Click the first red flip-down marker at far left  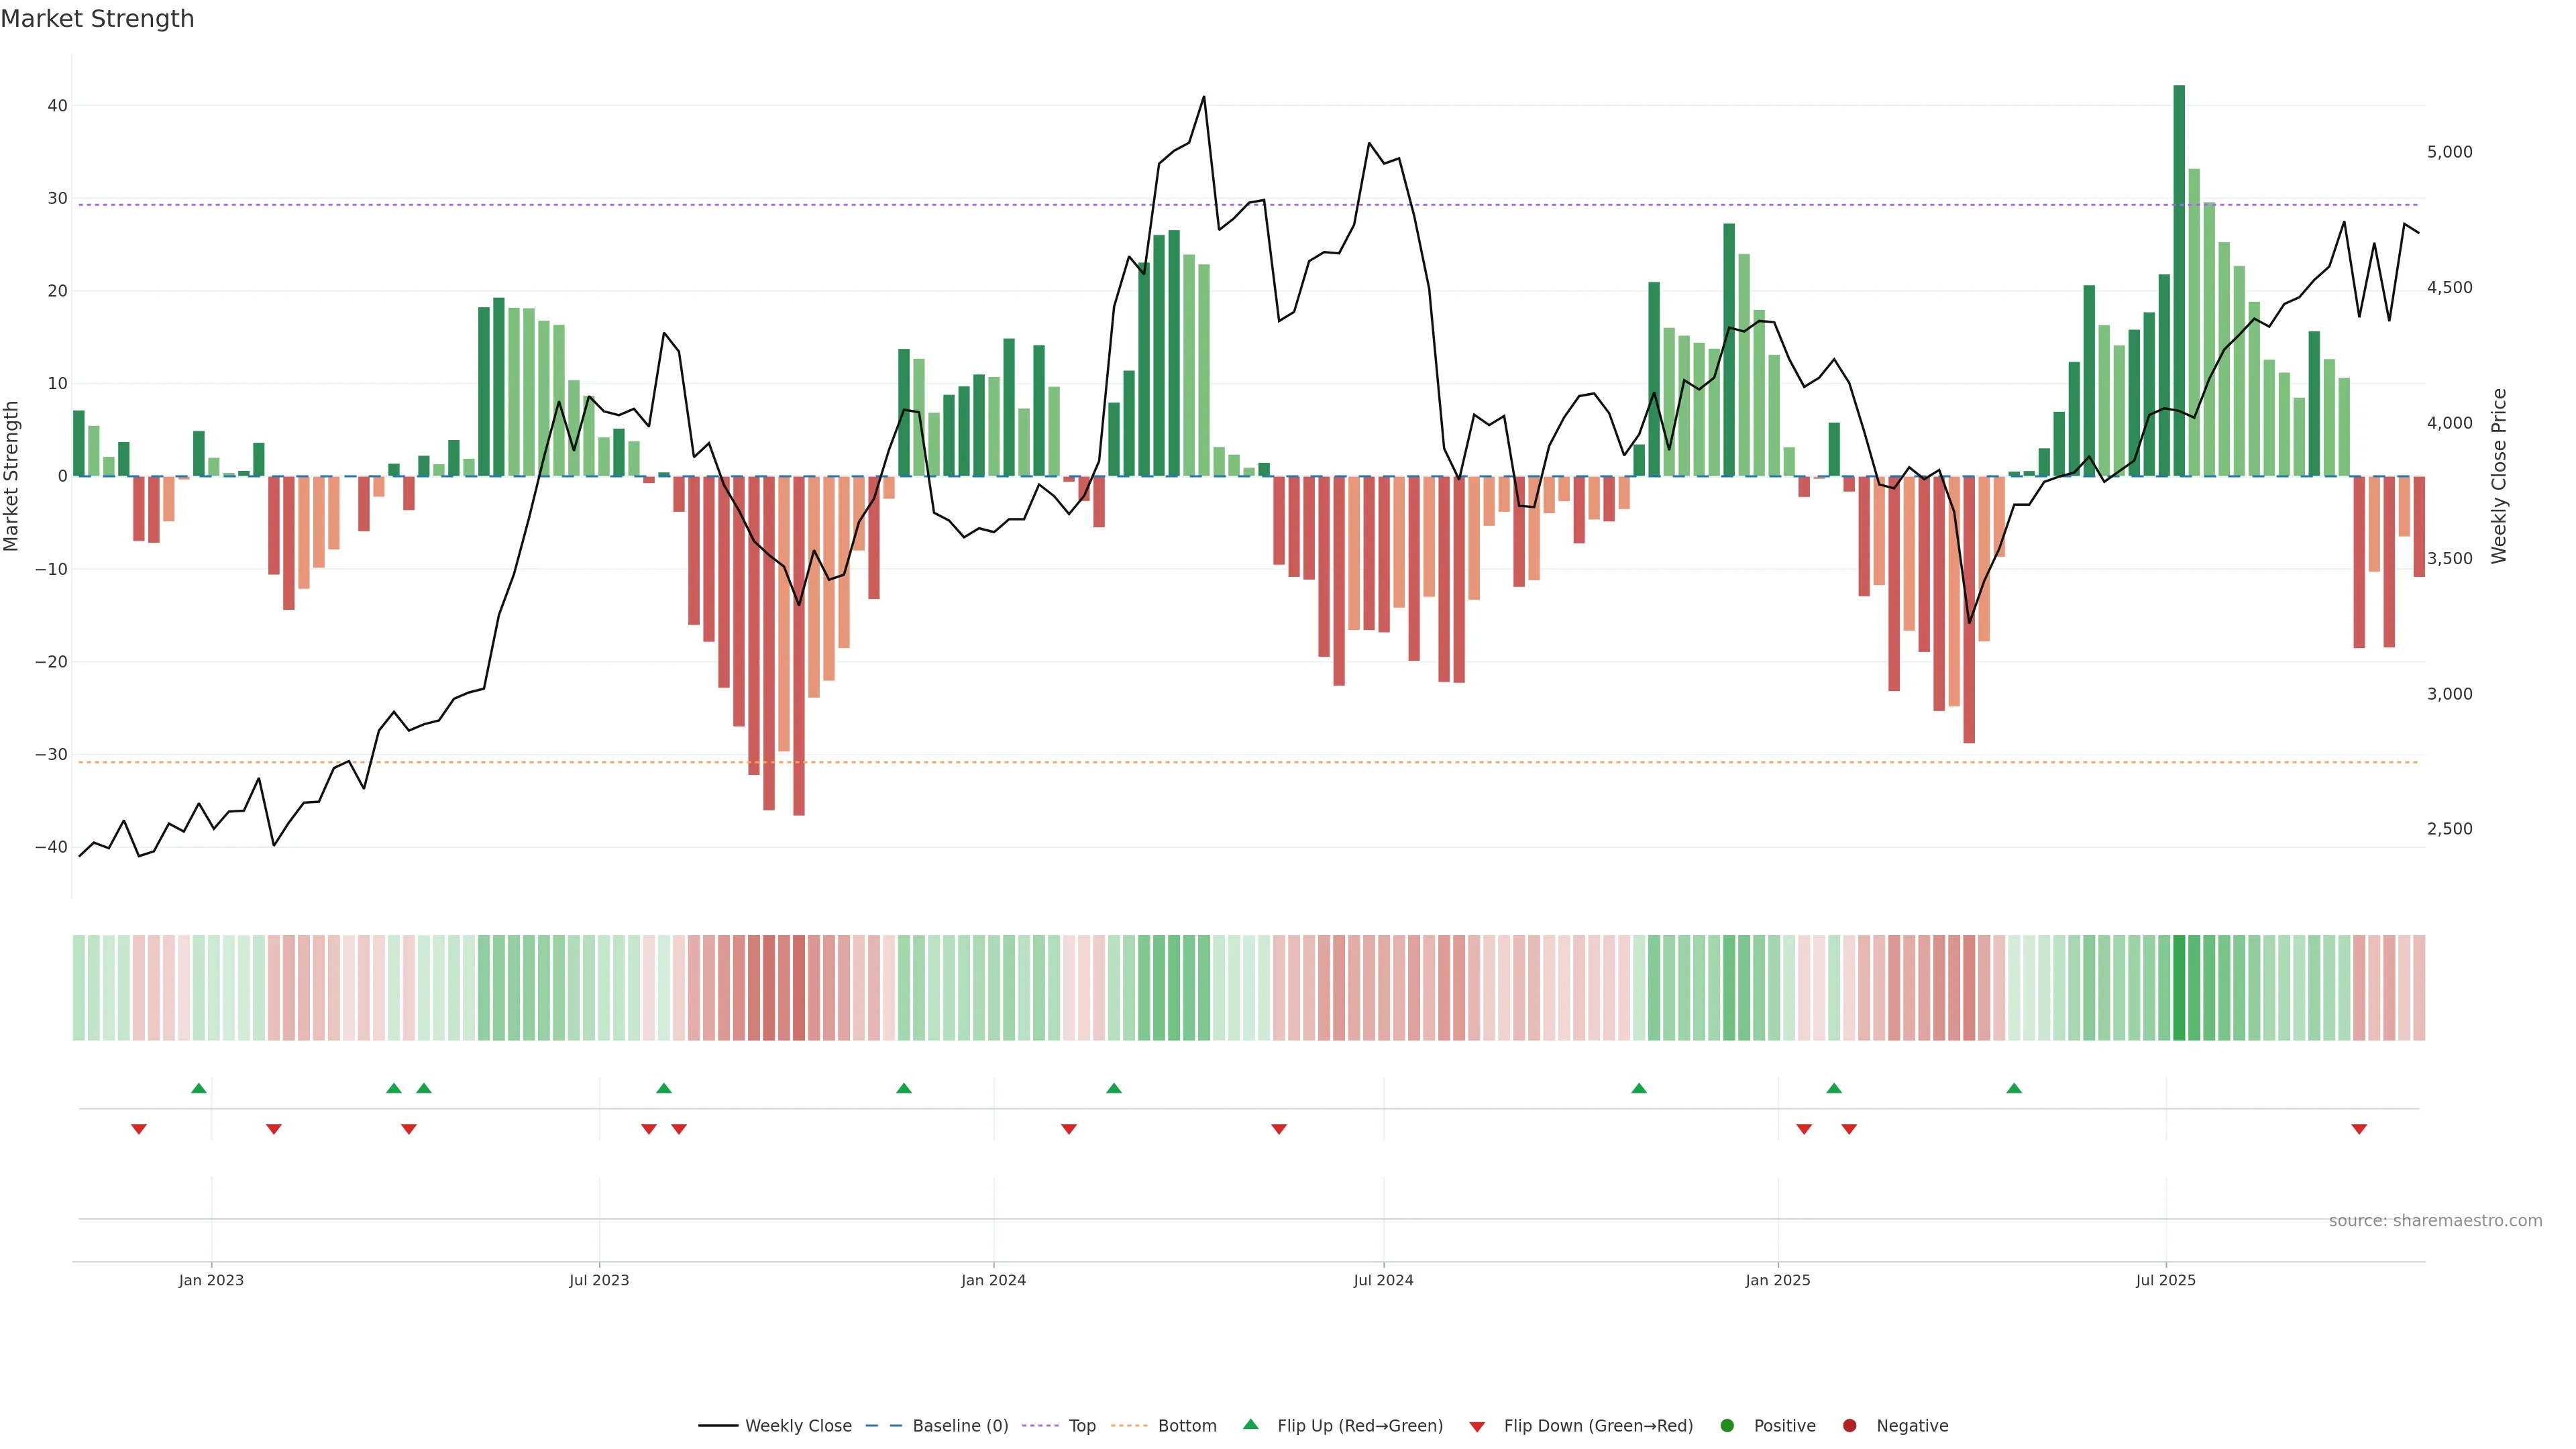[139, 1129]
